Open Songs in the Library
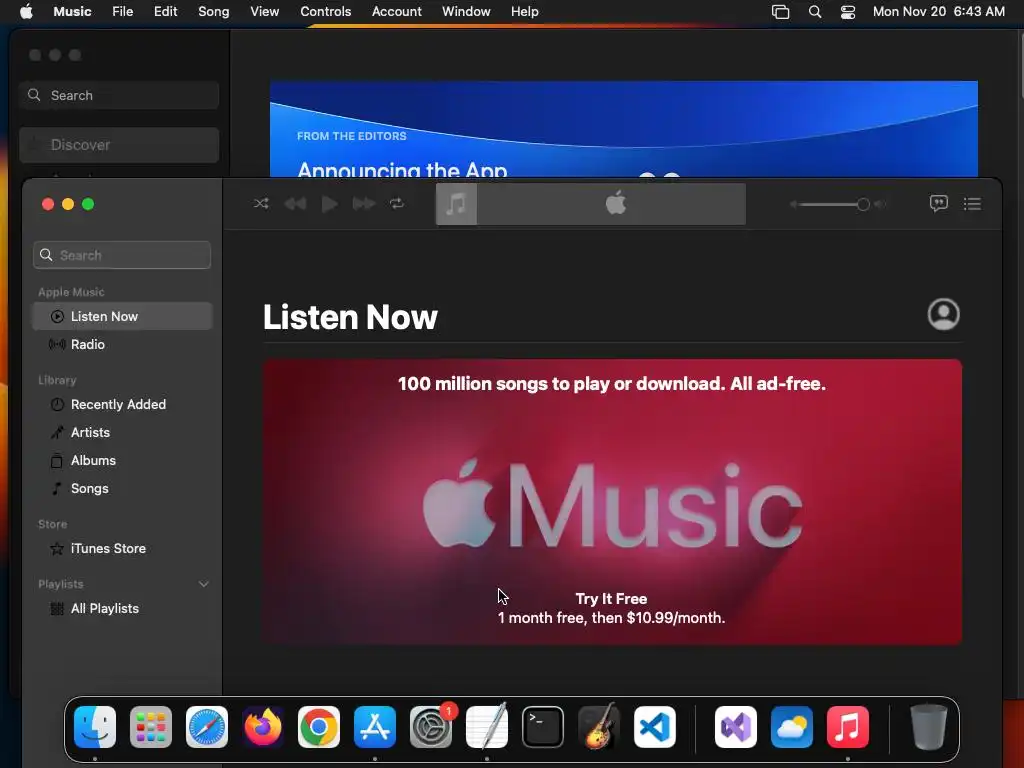Image resolution: width=1024 pixels, height=768 pixels. click(122, 488)
